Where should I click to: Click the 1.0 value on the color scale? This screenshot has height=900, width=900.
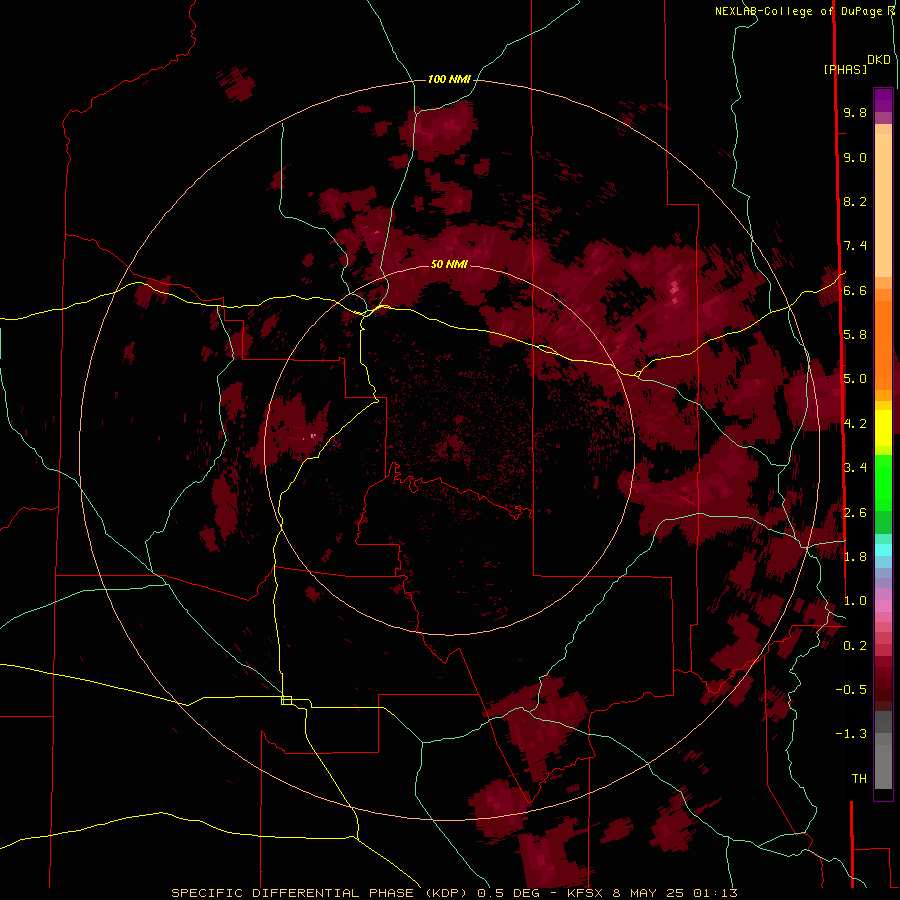tap(855, 601)
